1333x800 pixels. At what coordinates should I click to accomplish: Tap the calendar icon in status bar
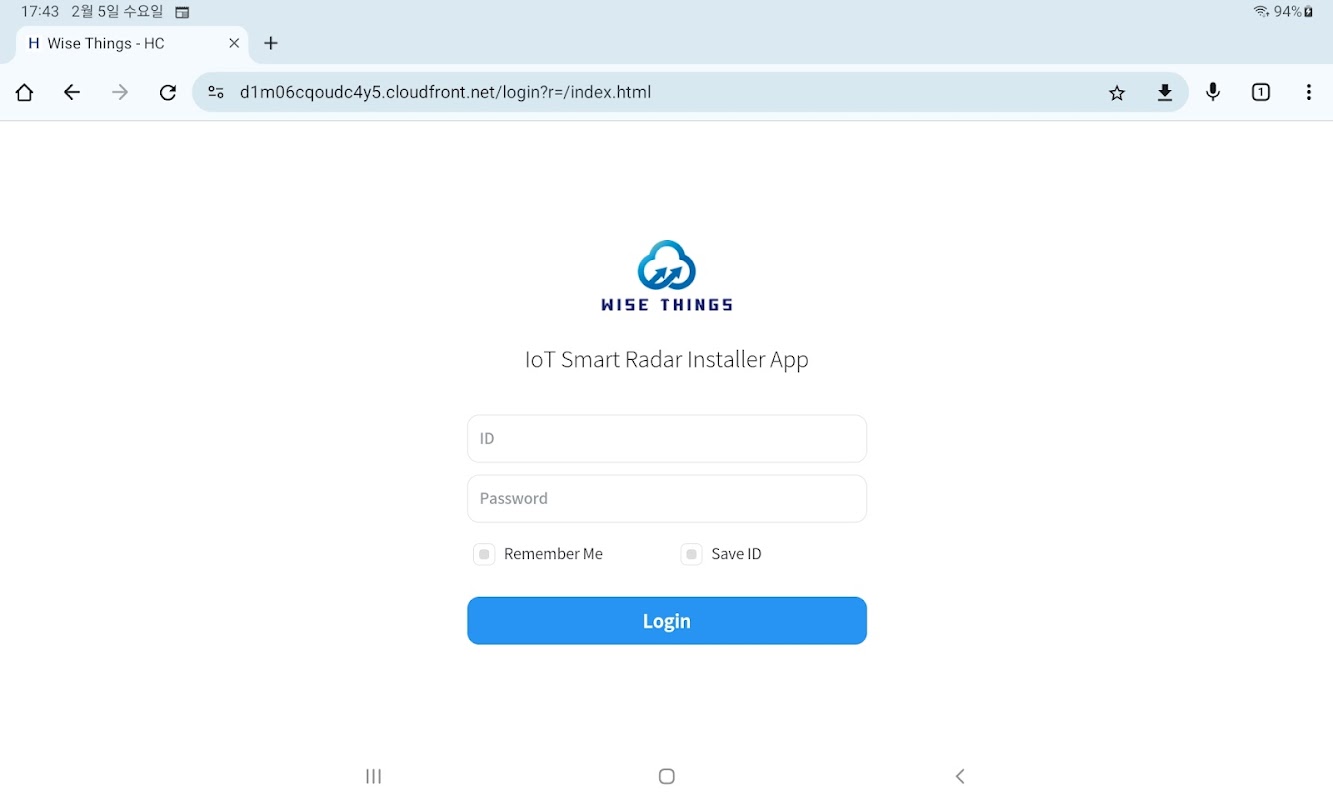click(x=182, y=13)
